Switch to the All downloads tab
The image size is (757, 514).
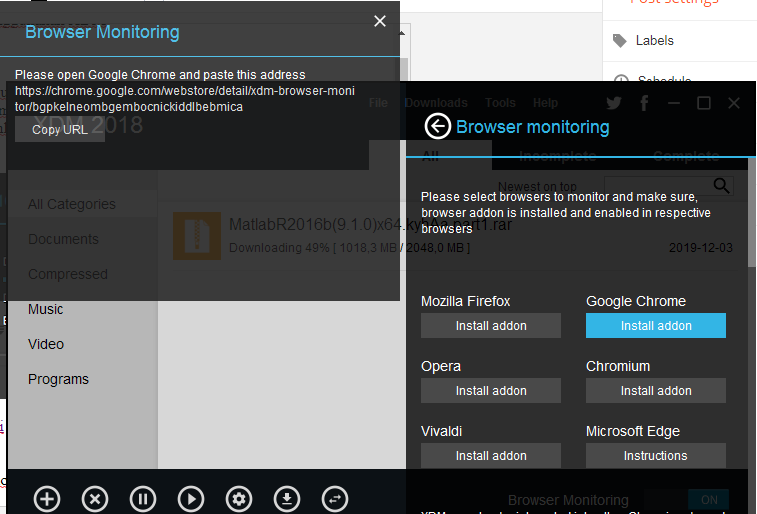pyautogui.click(x=430, y=156)
